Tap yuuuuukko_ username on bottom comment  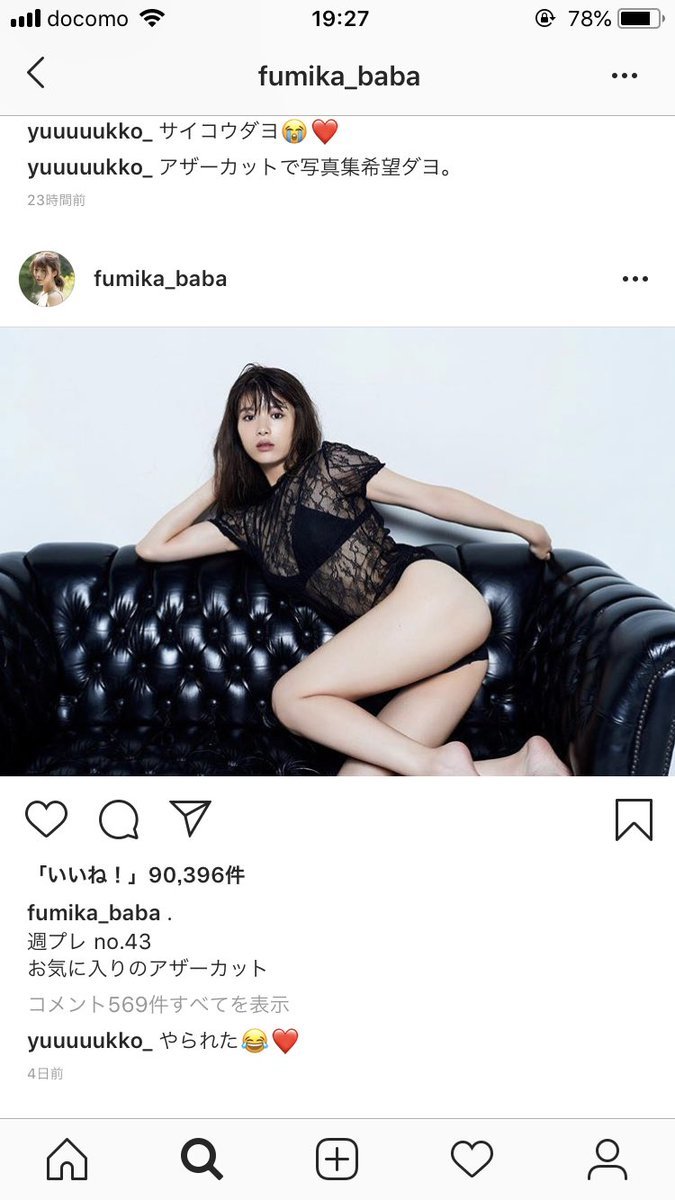coord(90,1041)
